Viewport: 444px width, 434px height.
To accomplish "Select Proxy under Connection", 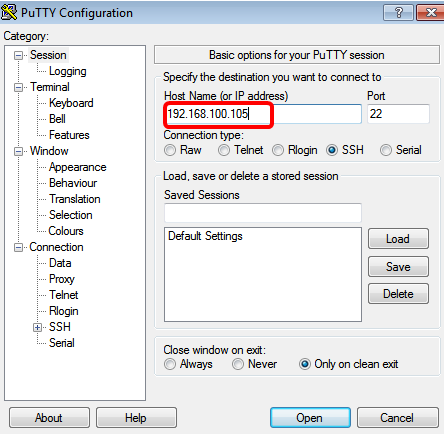I will point(62,279).
